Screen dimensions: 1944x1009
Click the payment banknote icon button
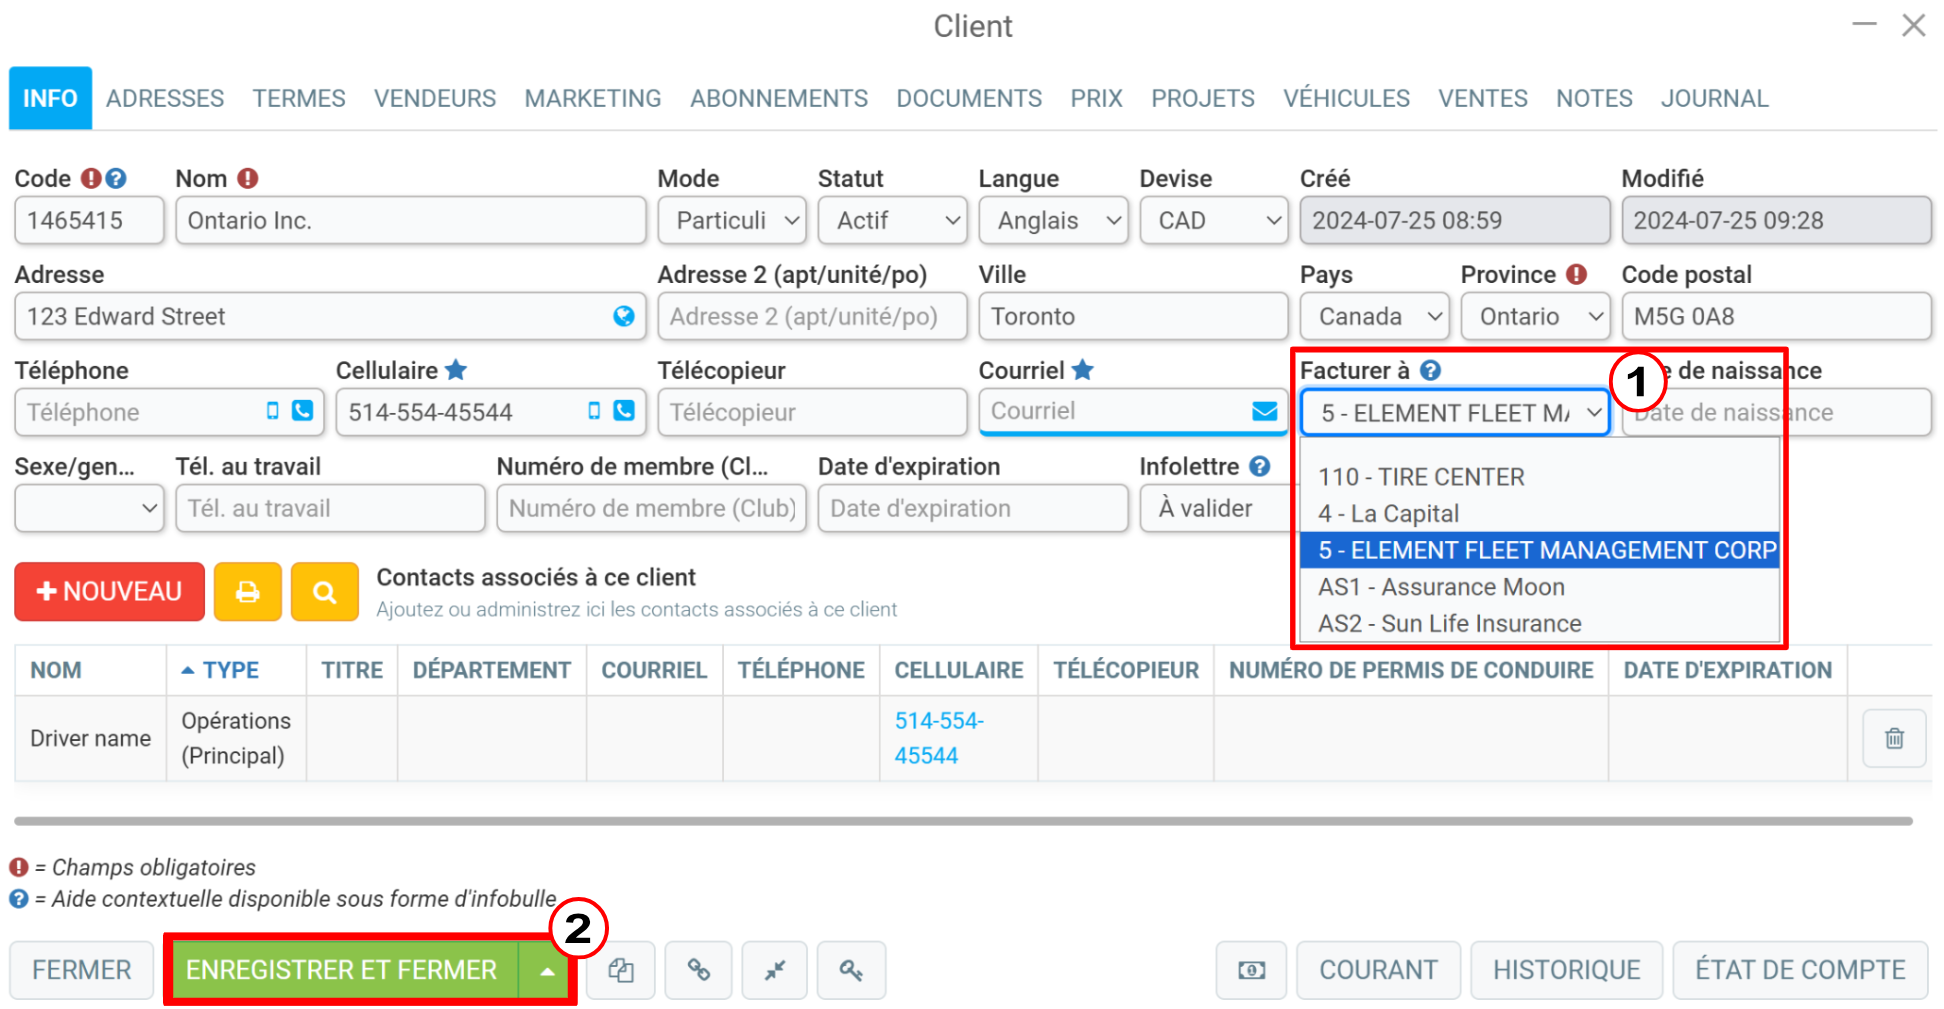(1251, 970)
